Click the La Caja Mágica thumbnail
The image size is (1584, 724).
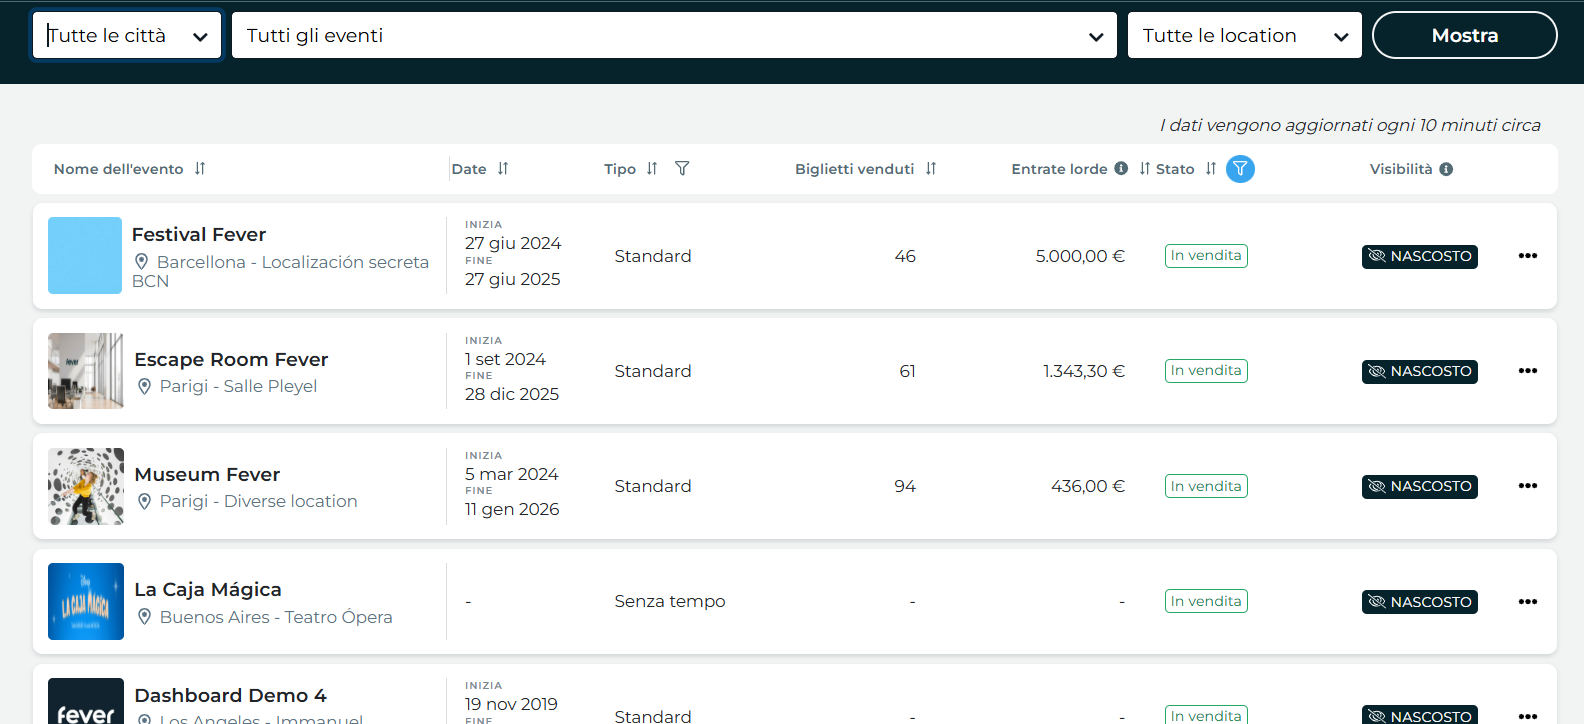coord(86,601)
